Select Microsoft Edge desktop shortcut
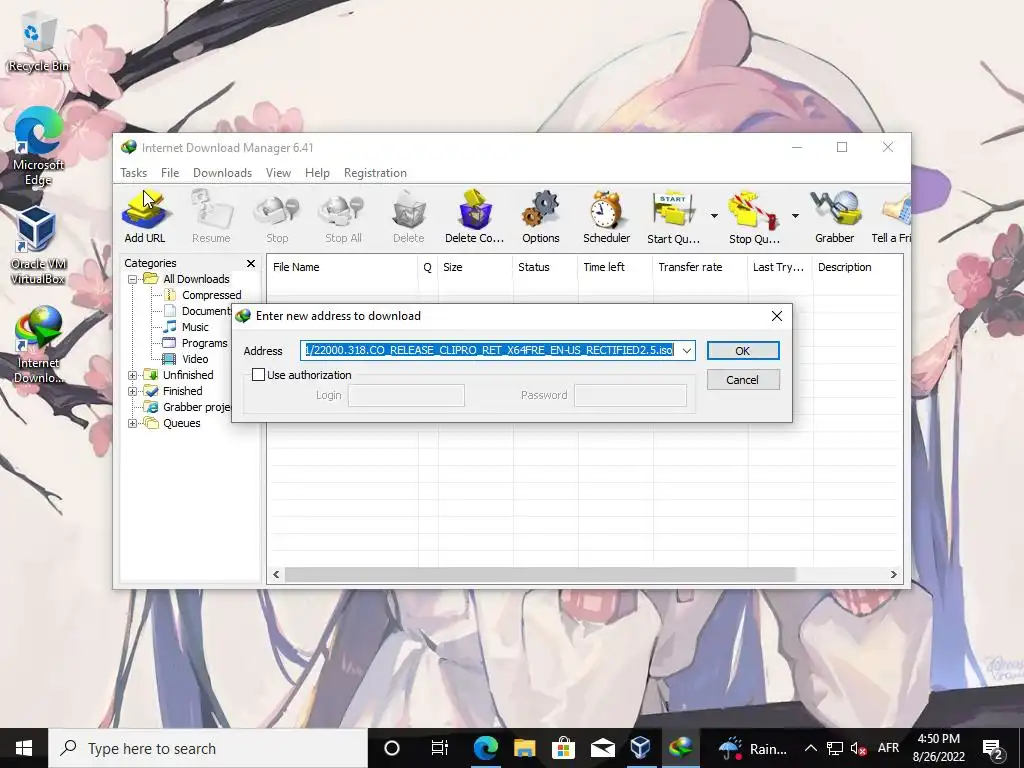The height and width of the screenshot is (768, 1024). point(39,146)
